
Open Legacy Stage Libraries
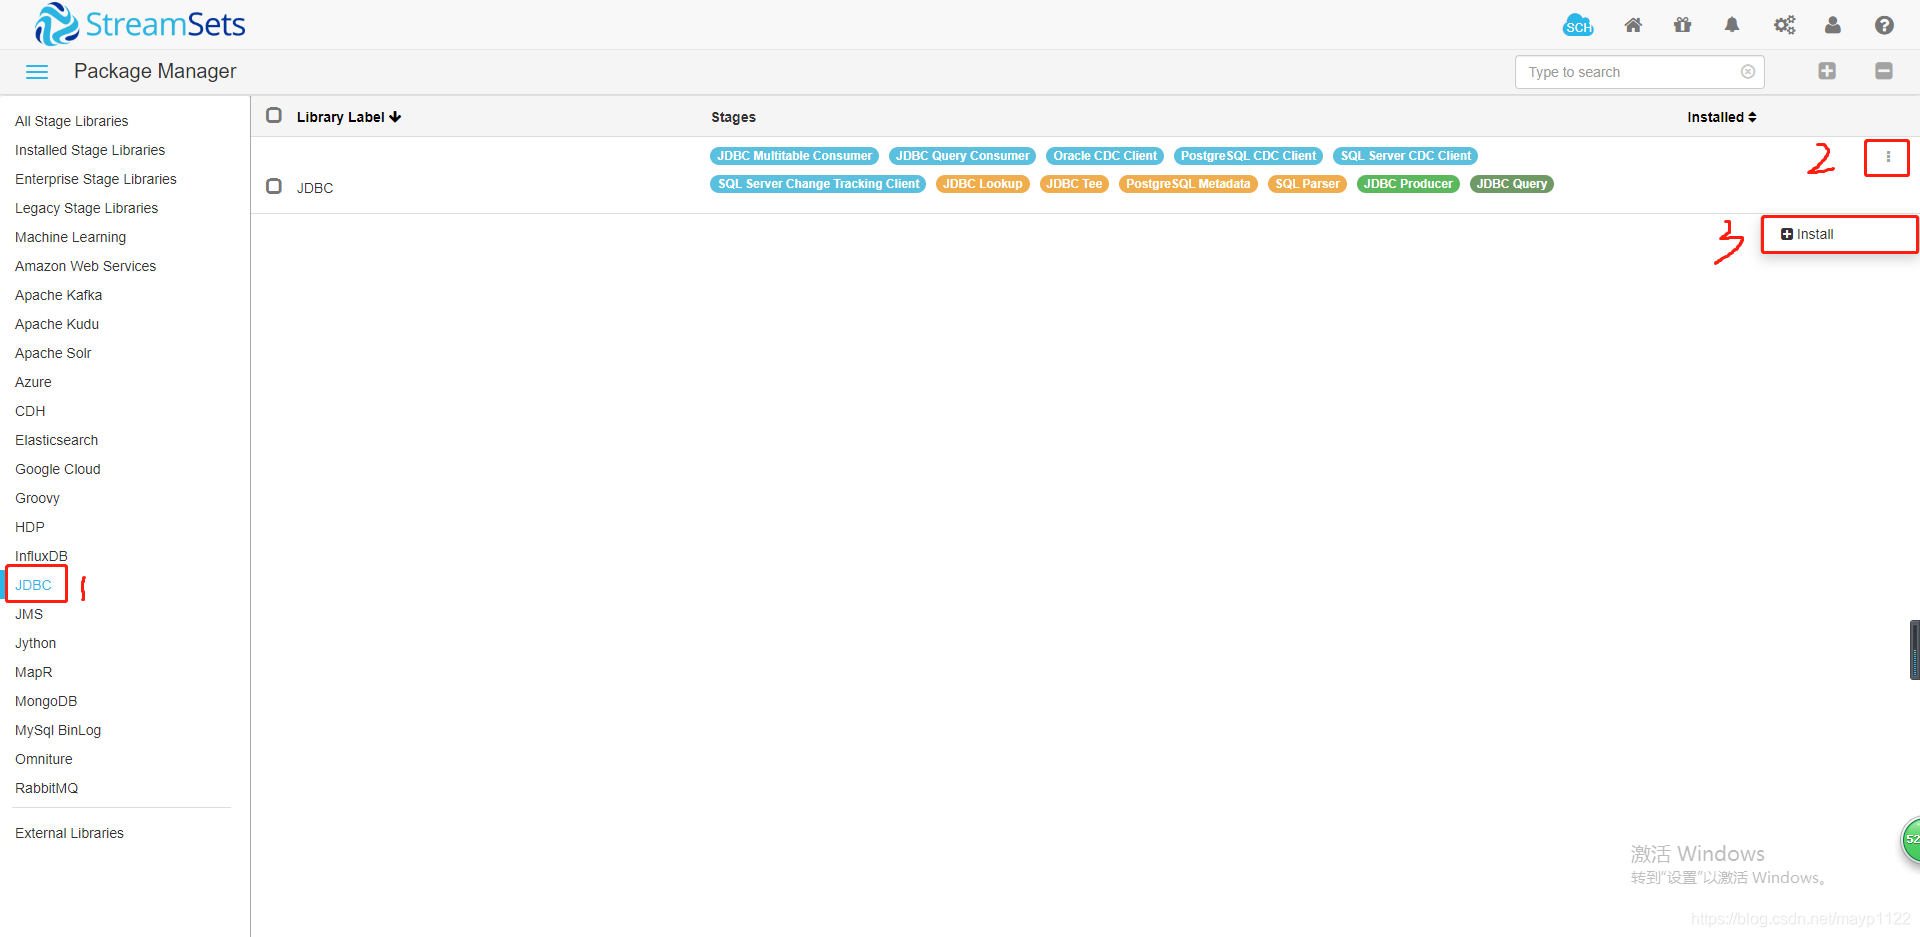click(x=87, y=208)
